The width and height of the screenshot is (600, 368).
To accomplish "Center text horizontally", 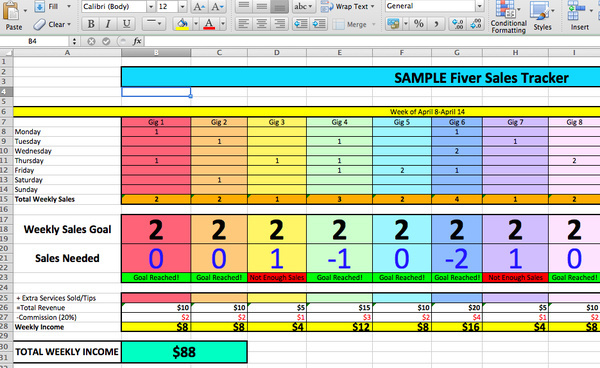I will coord(262,24).
